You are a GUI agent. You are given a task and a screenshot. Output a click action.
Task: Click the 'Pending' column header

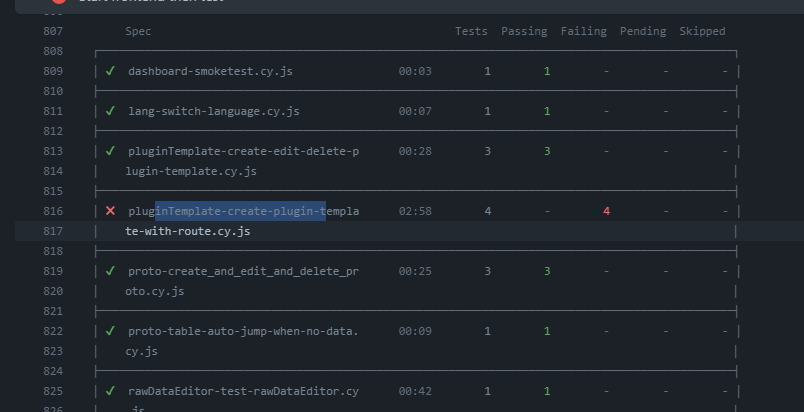click(643, 31)
